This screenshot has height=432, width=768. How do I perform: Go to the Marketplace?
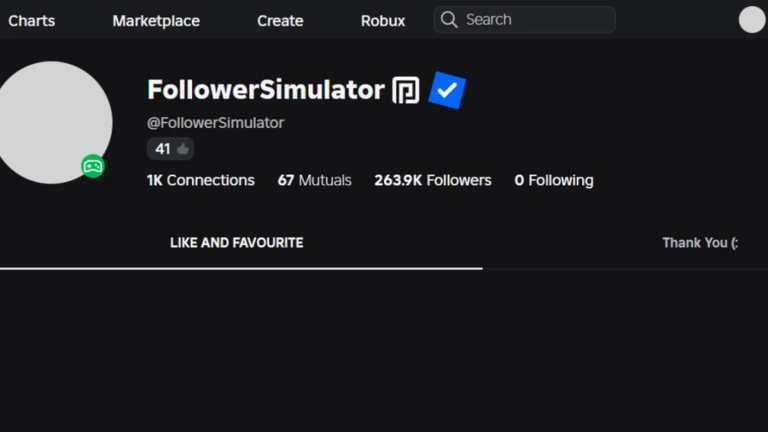tap(156, 20)
